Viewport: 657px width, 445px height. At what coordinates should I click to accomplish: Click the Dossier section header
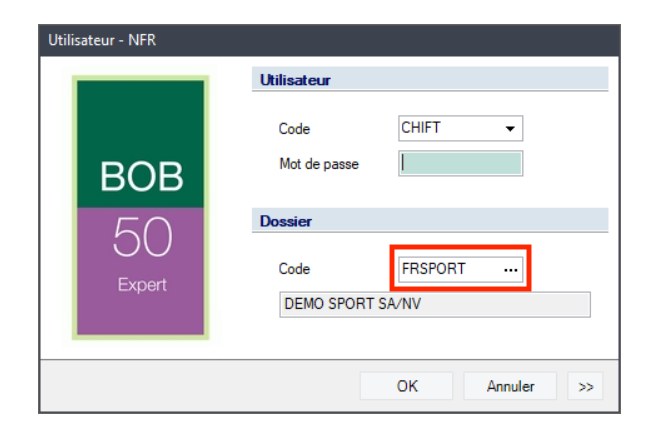click(x=430, y=220)
